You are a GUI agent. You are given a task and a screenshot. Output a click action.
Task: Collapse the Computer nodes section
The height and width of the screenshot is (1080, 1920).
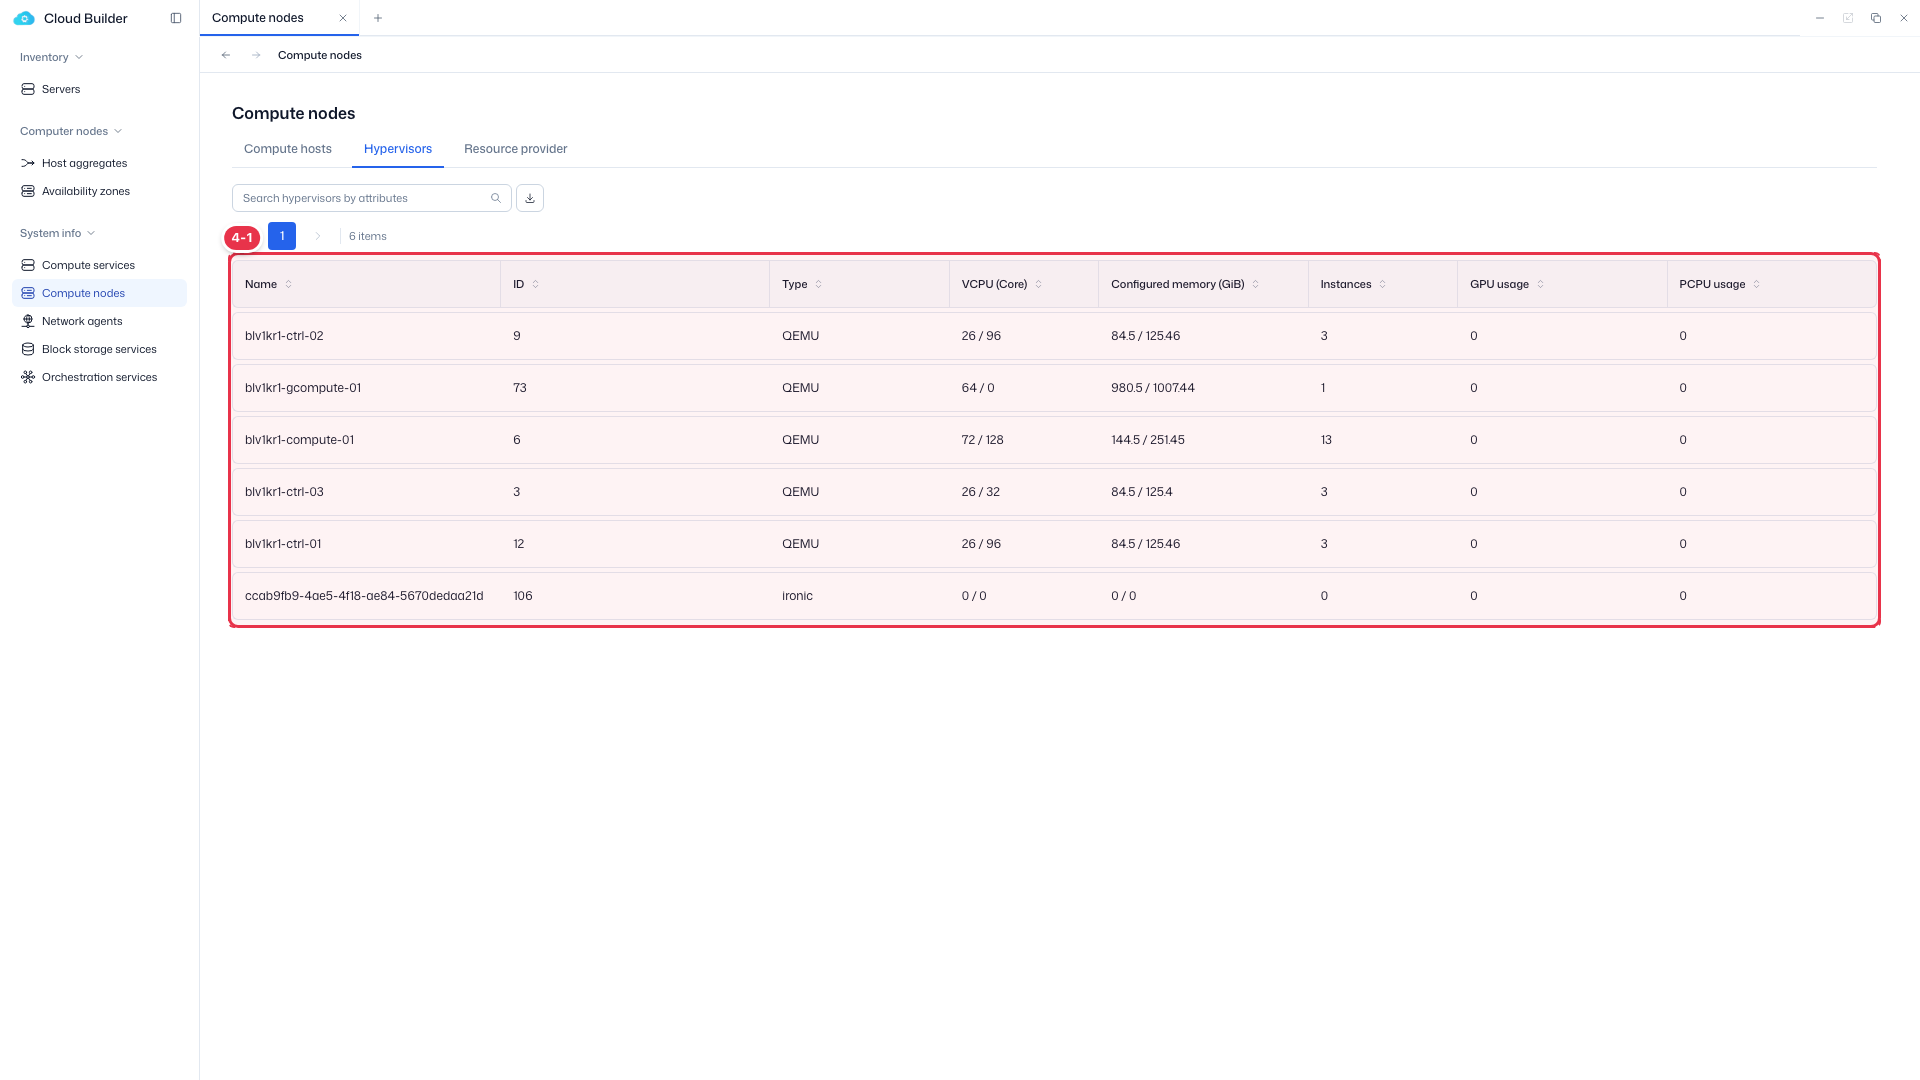tap(71, 131)
